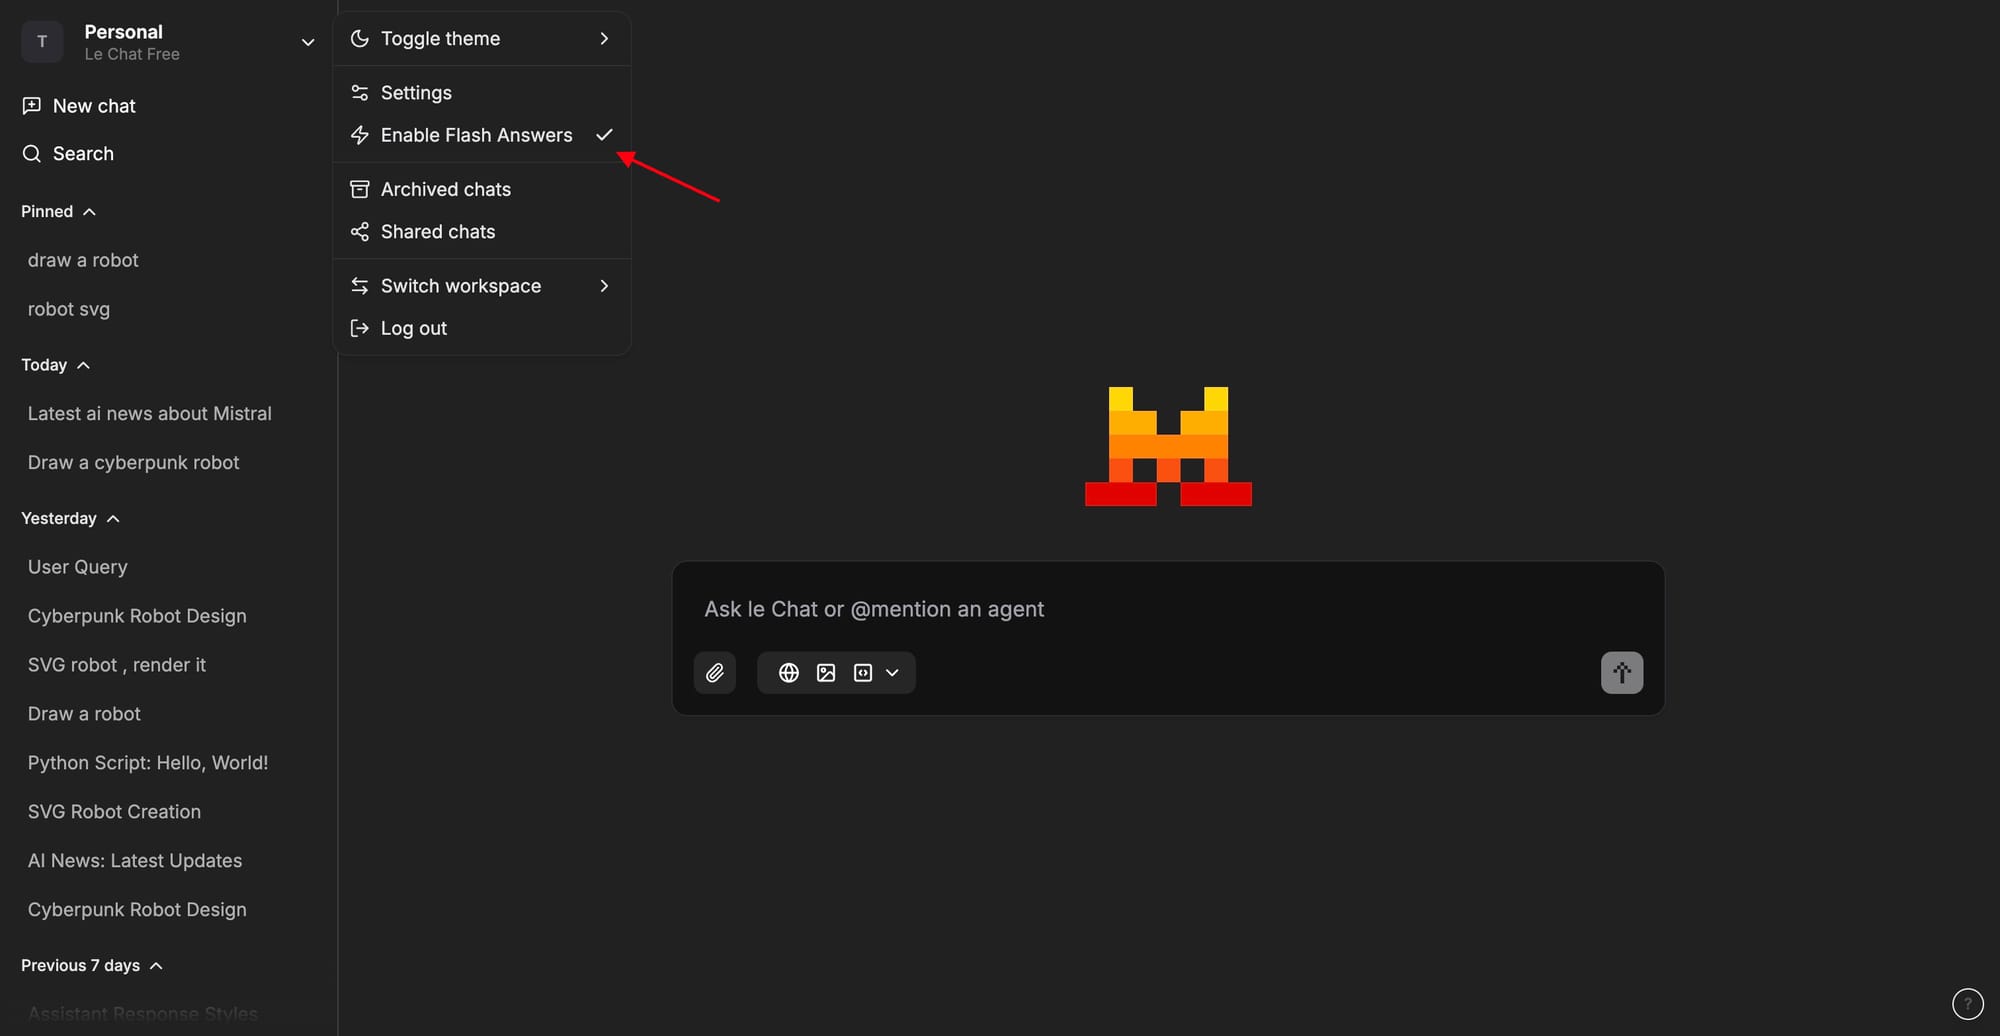Attach a file with the paperclip icon
Screen dimensions: 2000x1036
[715, 673]
